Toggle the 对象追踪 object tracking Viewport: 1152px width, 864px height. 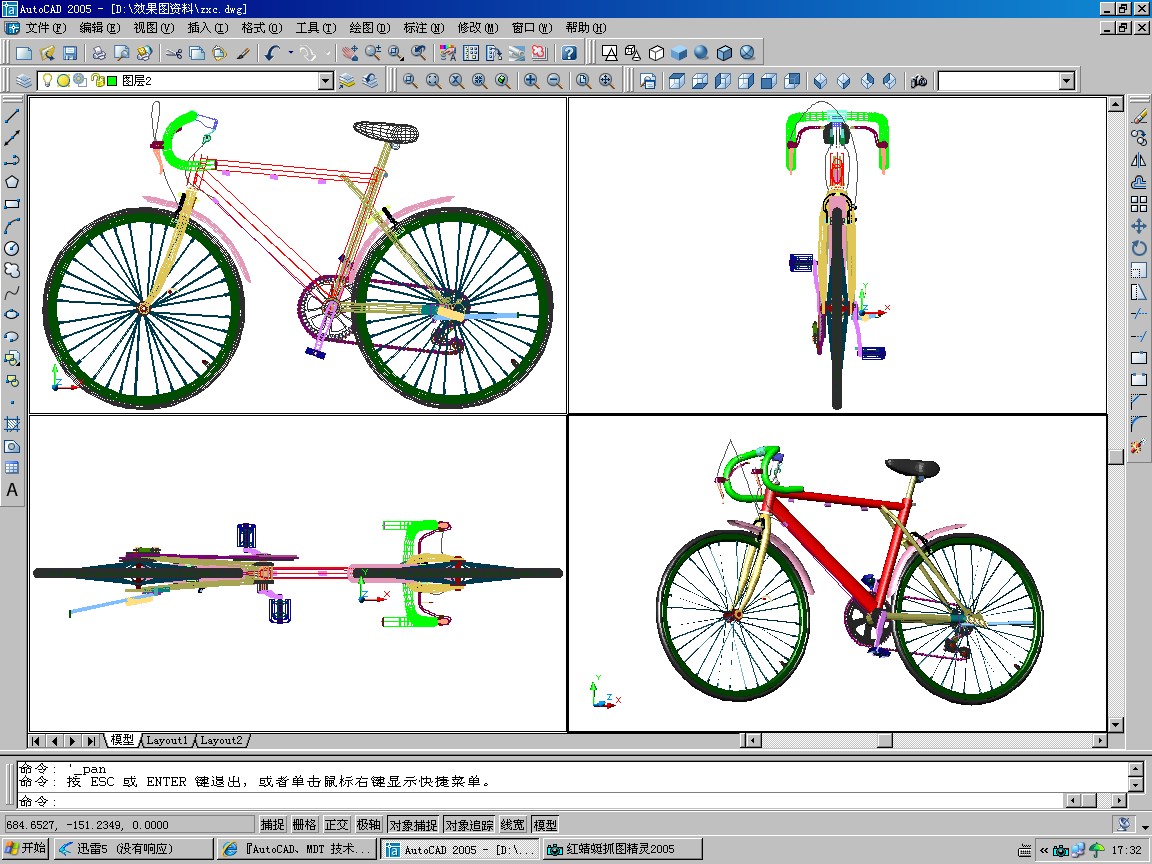(469, 825)
